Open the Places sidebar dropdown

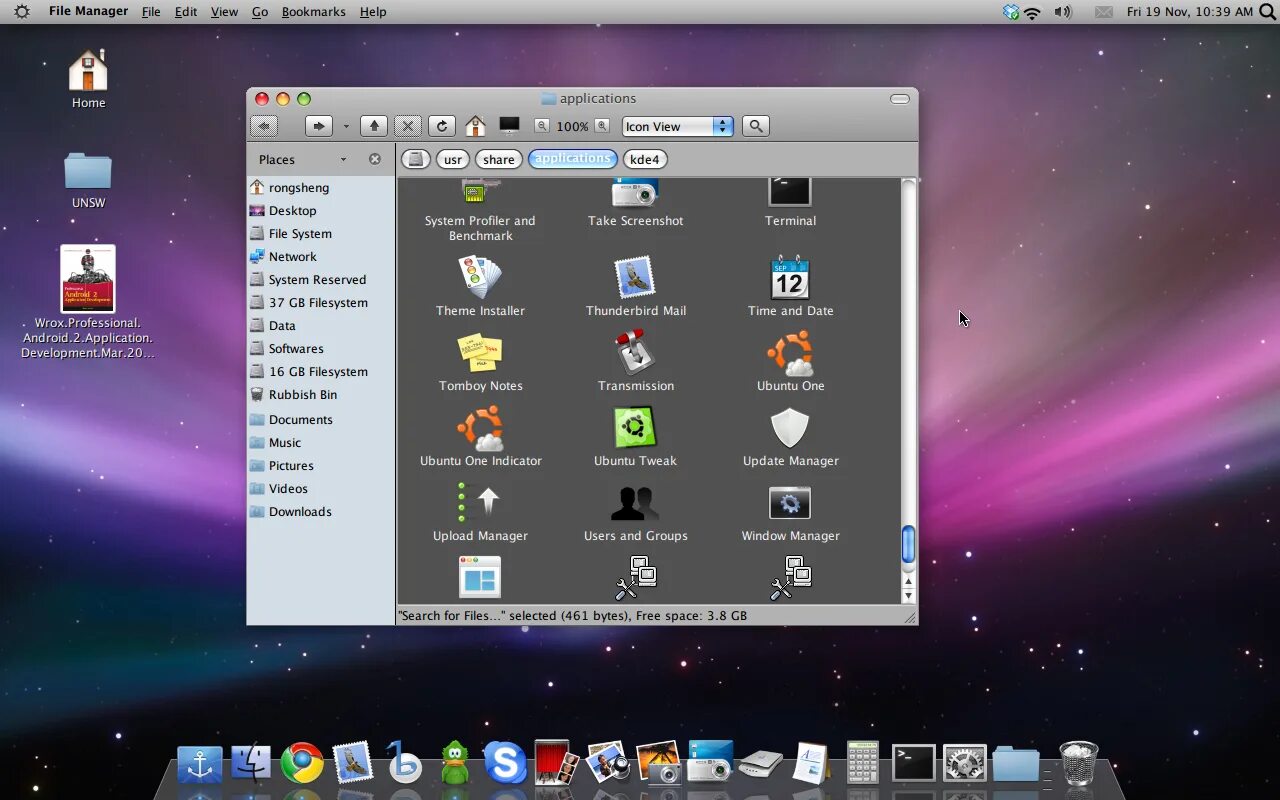(x=343, y=159)
